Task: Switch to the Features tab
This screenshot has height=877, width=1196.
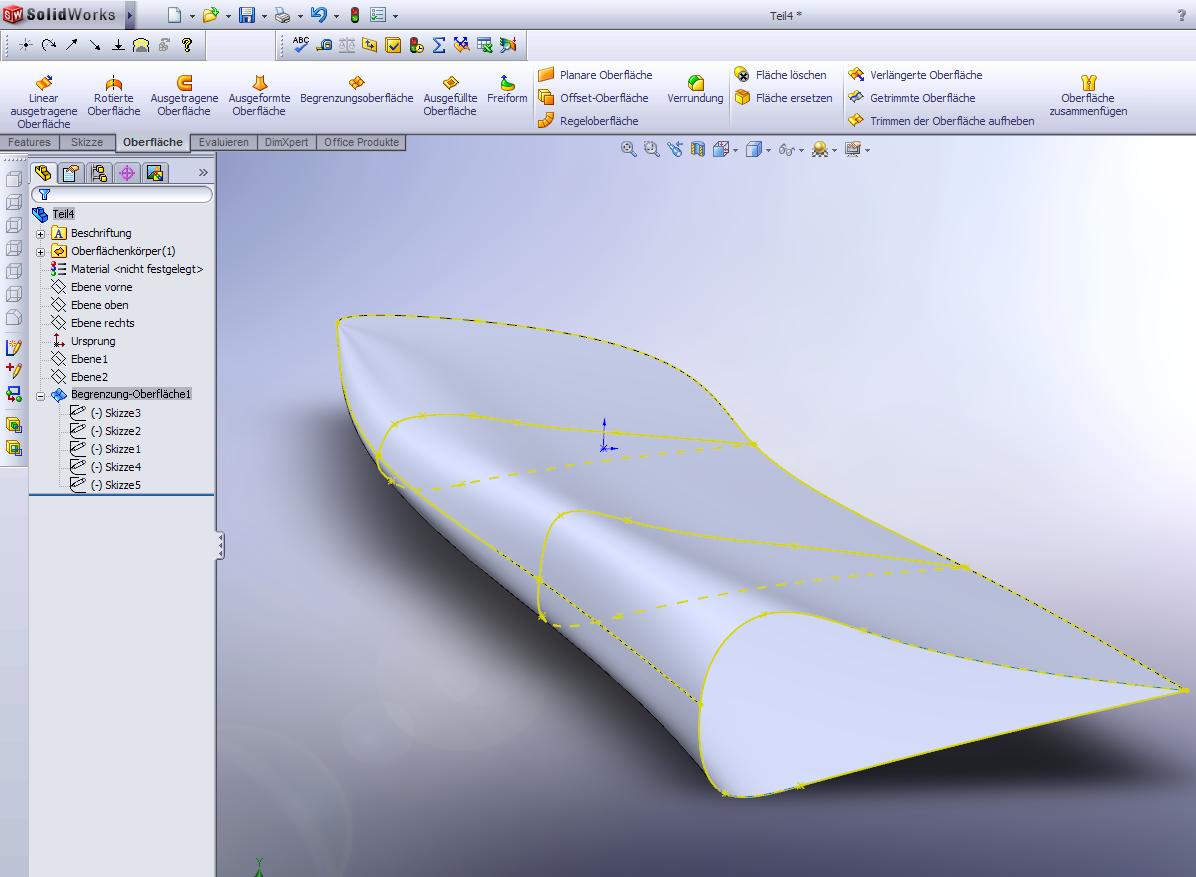Action: [30, 143]
